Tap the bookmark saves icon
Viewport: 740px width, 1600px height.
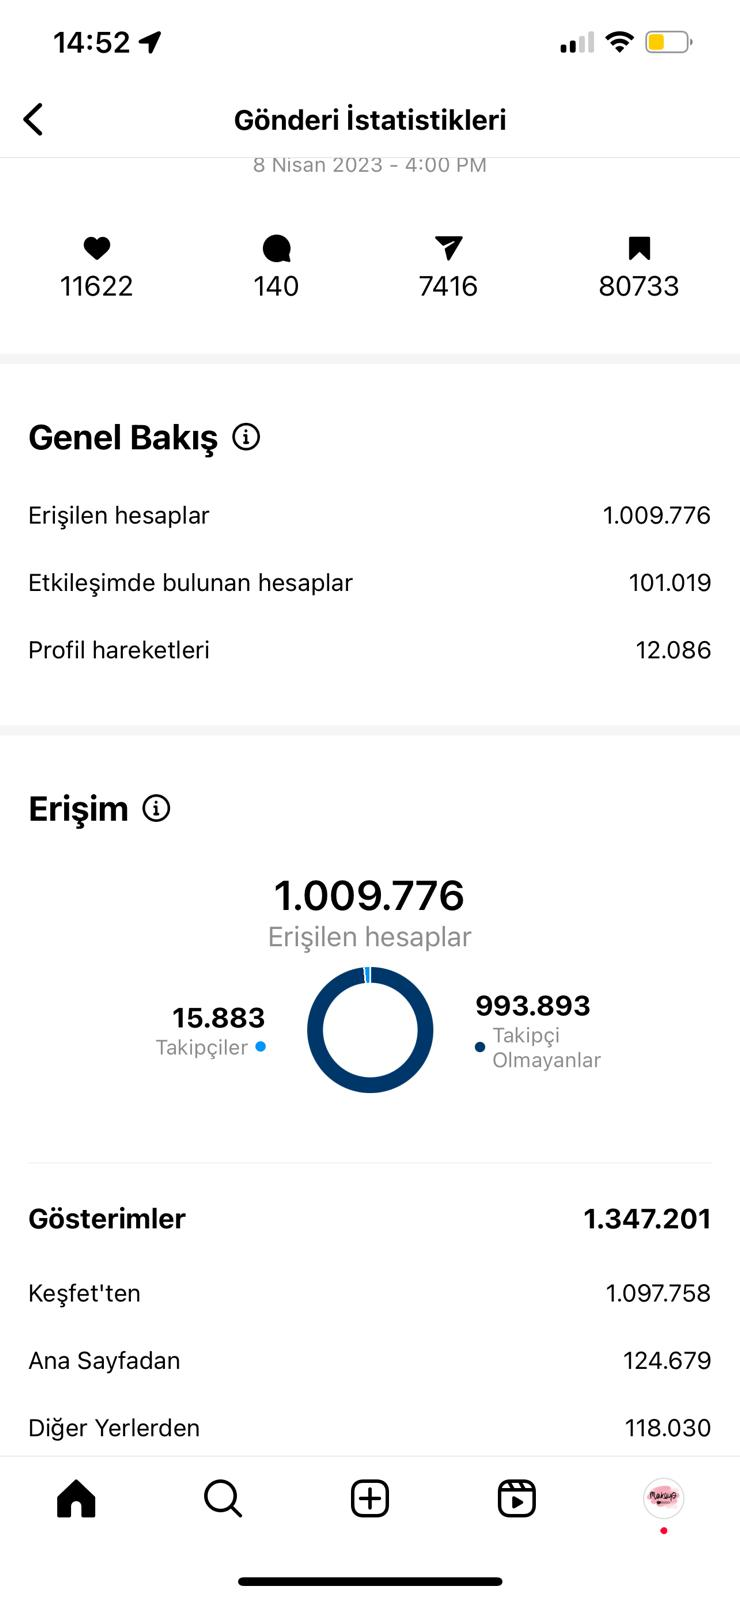(639, 248)
